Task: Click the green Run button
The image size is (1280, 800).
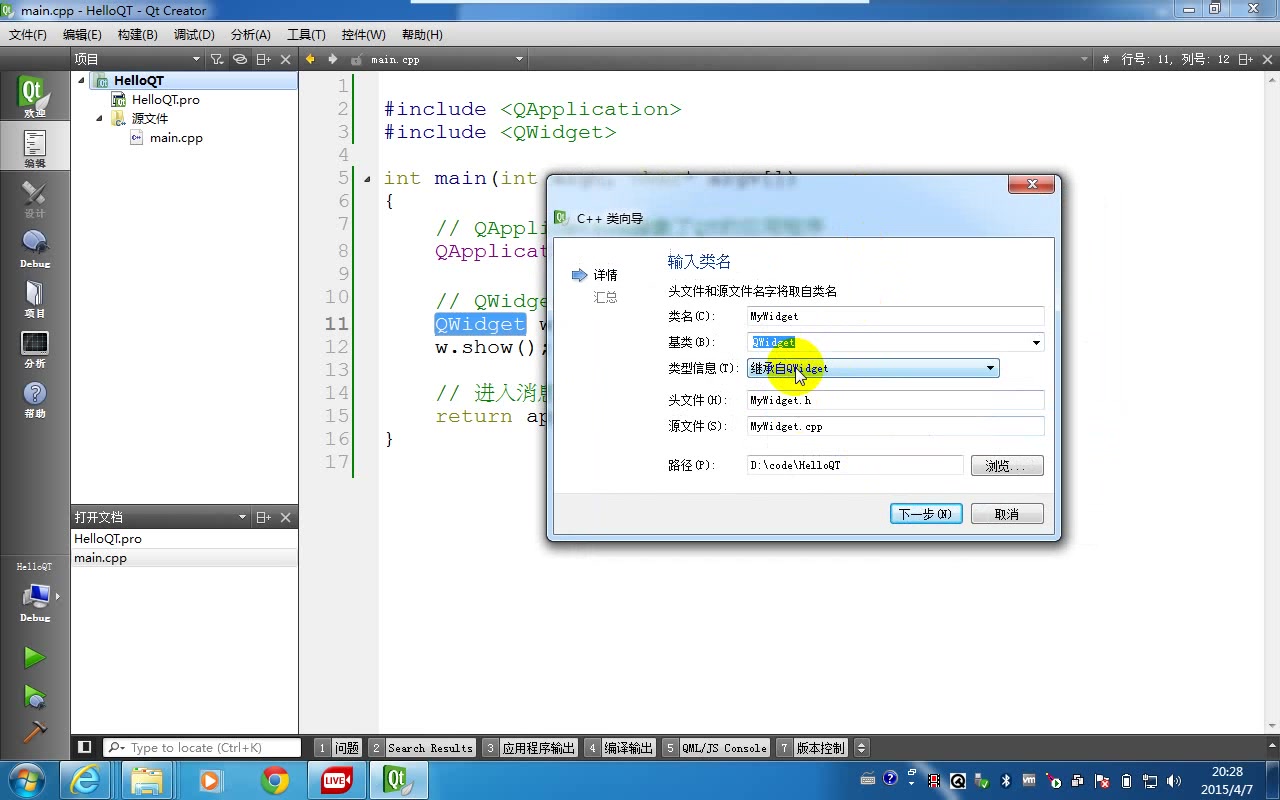Action: 34,657
